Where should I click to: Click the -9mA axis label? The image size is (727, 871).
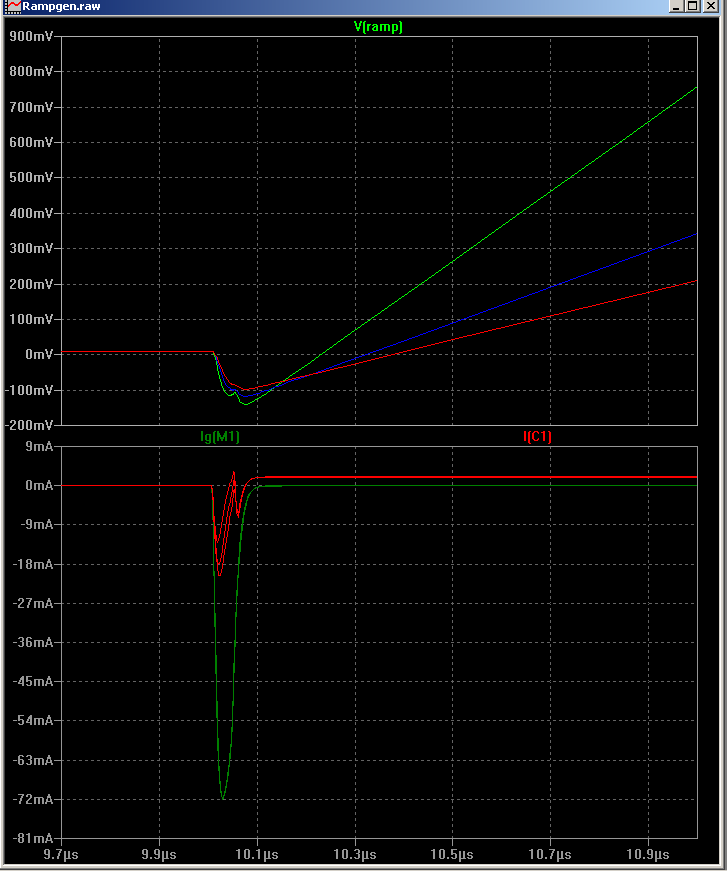click(37, 524)
